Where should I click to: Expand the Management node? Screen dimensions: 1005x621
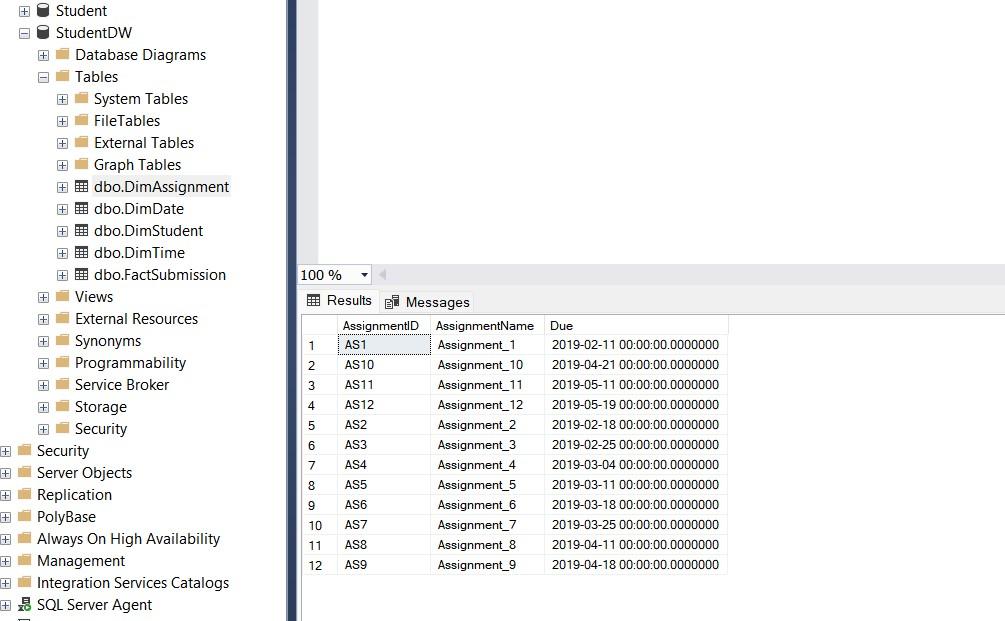pyautogui.click(x=7, y=561)
